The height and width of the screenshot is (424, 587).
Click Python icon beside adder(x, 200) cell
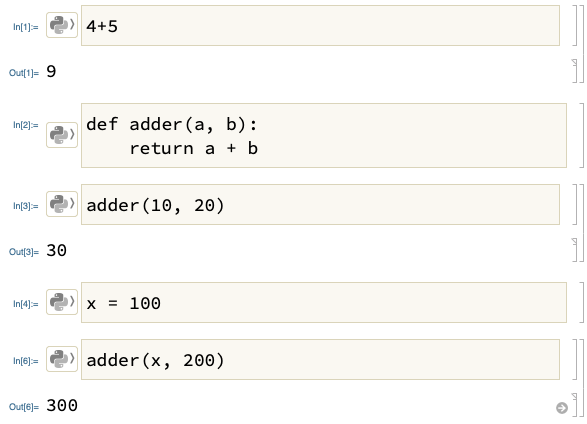[62, 359]
